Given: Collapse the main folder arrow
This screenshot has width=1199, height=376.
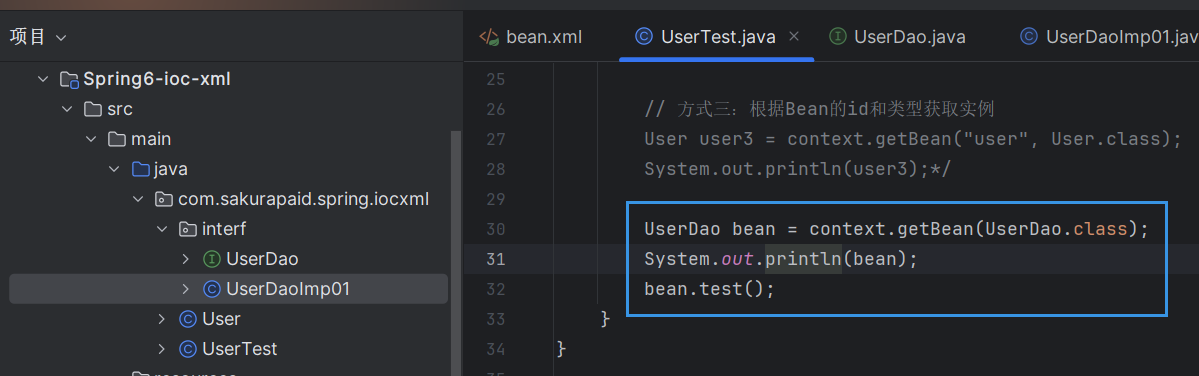Looking at the screenshot, I should click(91, 139).
